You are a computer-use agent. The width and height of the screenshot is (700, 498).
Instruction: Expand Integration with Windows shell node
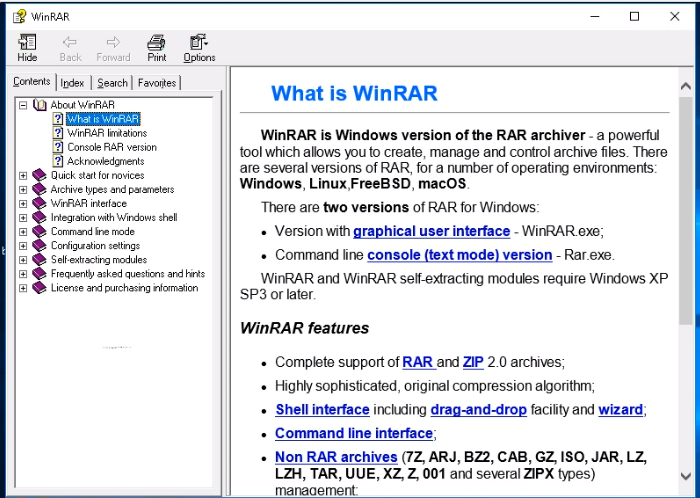click(23, 218)
